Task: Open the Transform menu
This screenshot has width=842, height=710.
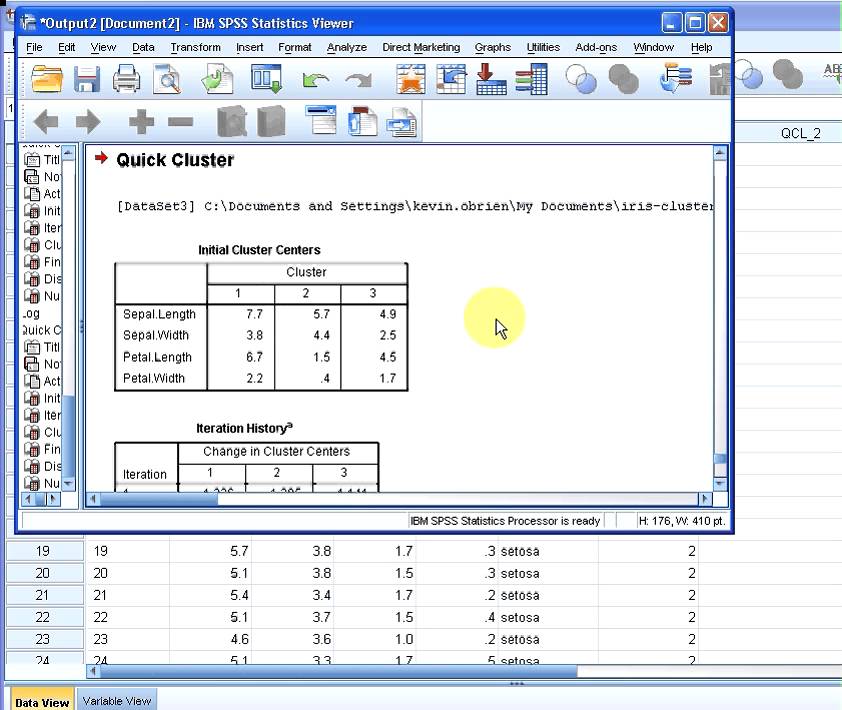Action: [x=195, y=47]
